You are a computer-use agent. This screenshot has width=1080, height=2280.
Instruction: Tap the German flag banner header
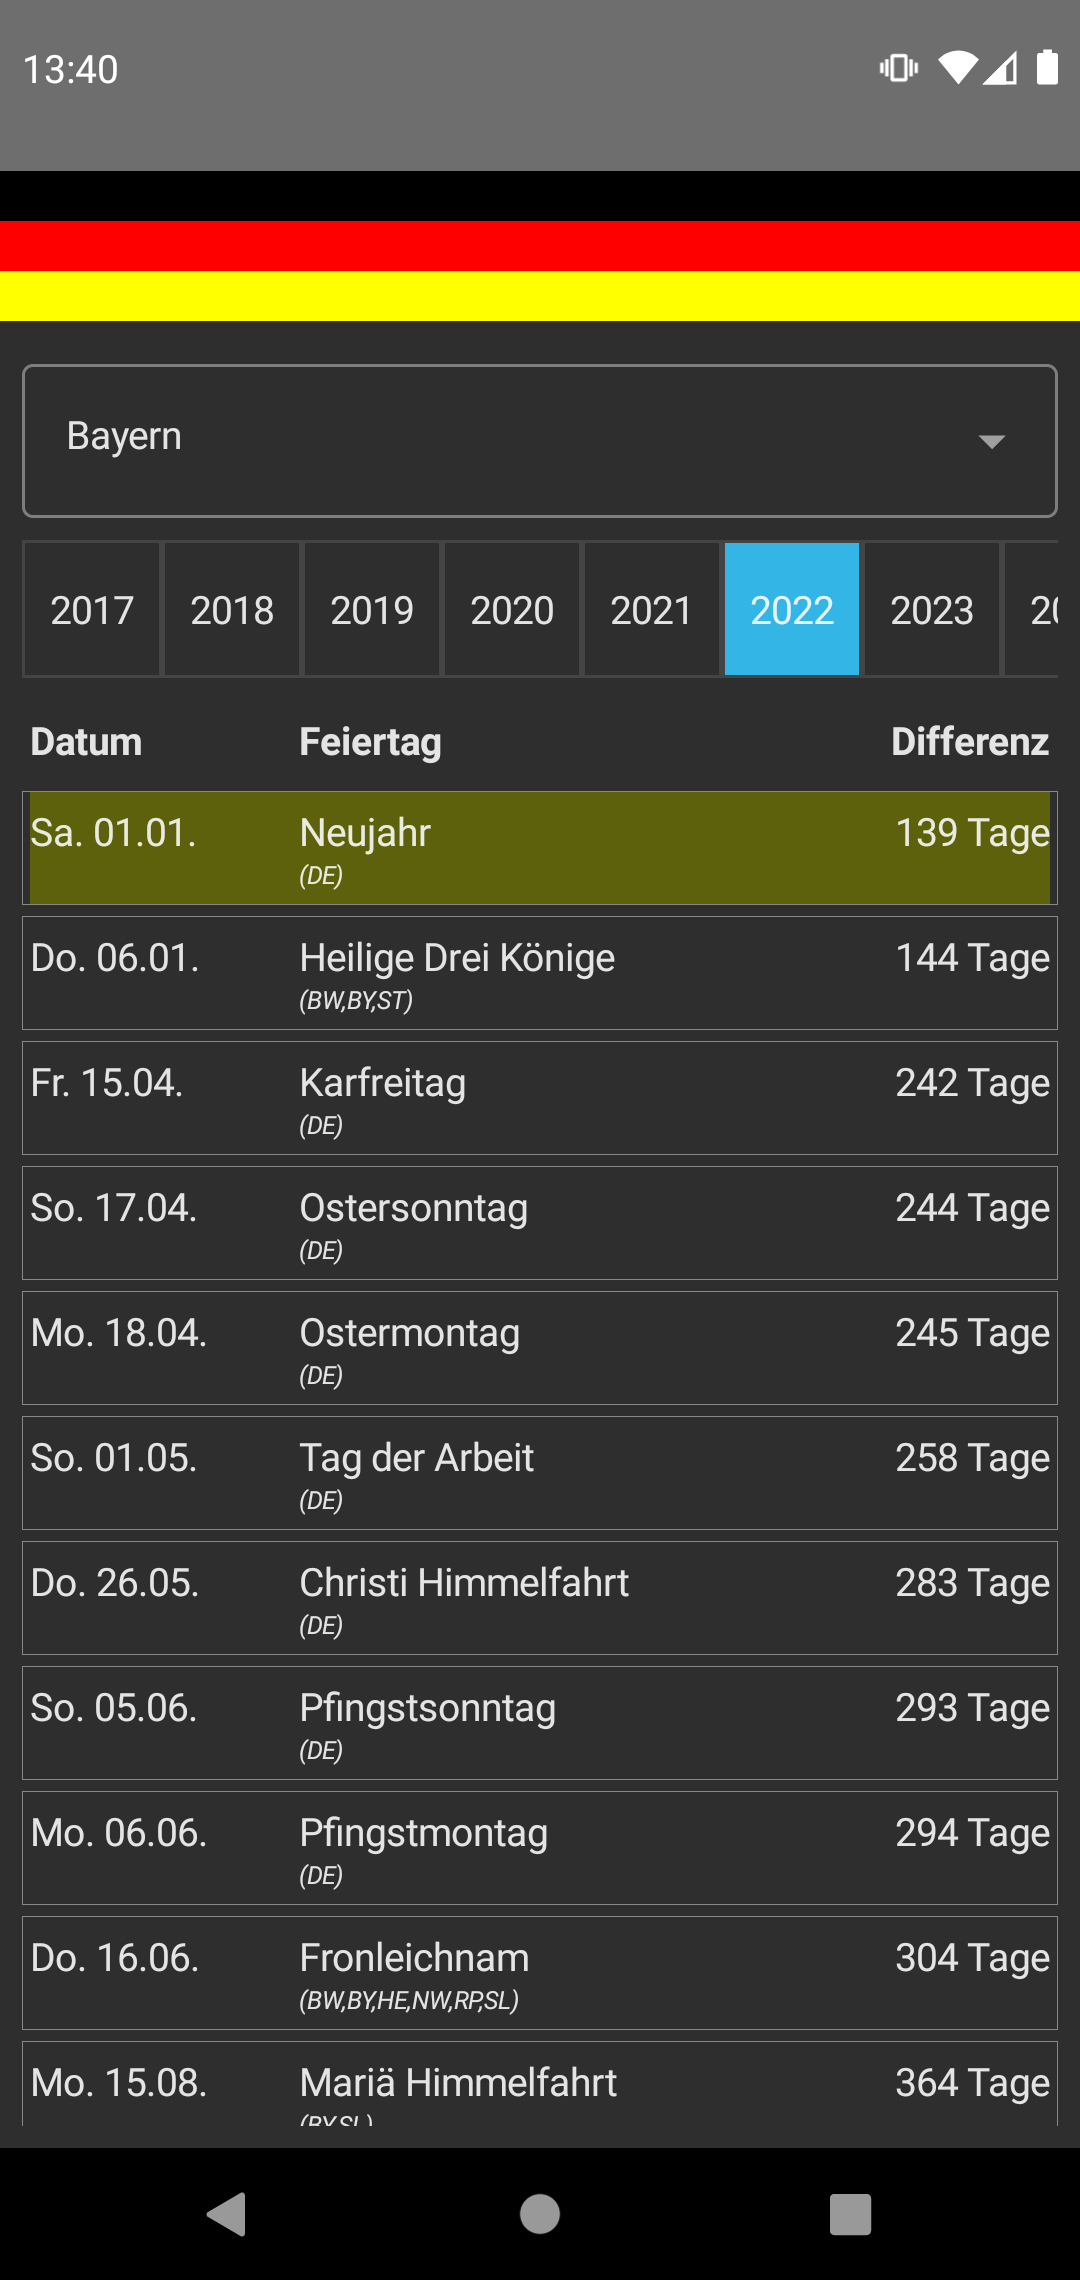[540, 246]
